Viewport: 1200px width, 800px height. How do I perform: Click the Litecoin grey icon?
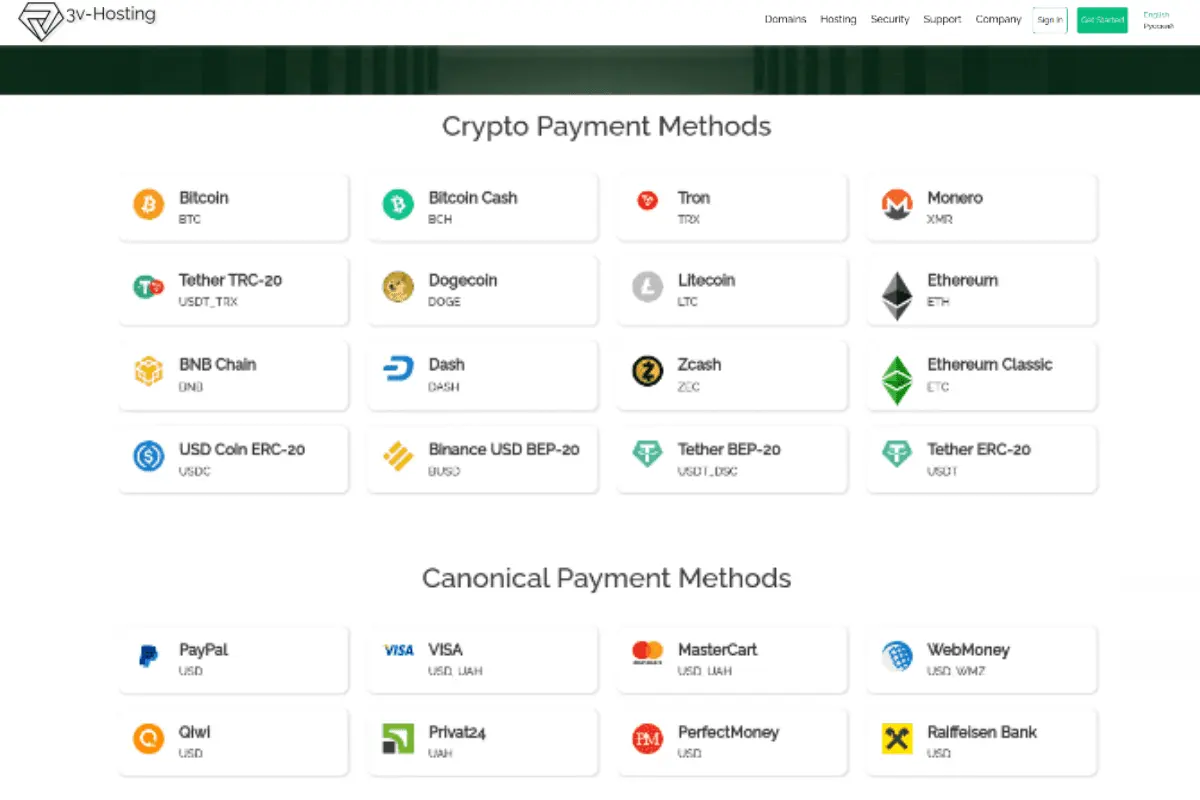(x=647, y=288)
